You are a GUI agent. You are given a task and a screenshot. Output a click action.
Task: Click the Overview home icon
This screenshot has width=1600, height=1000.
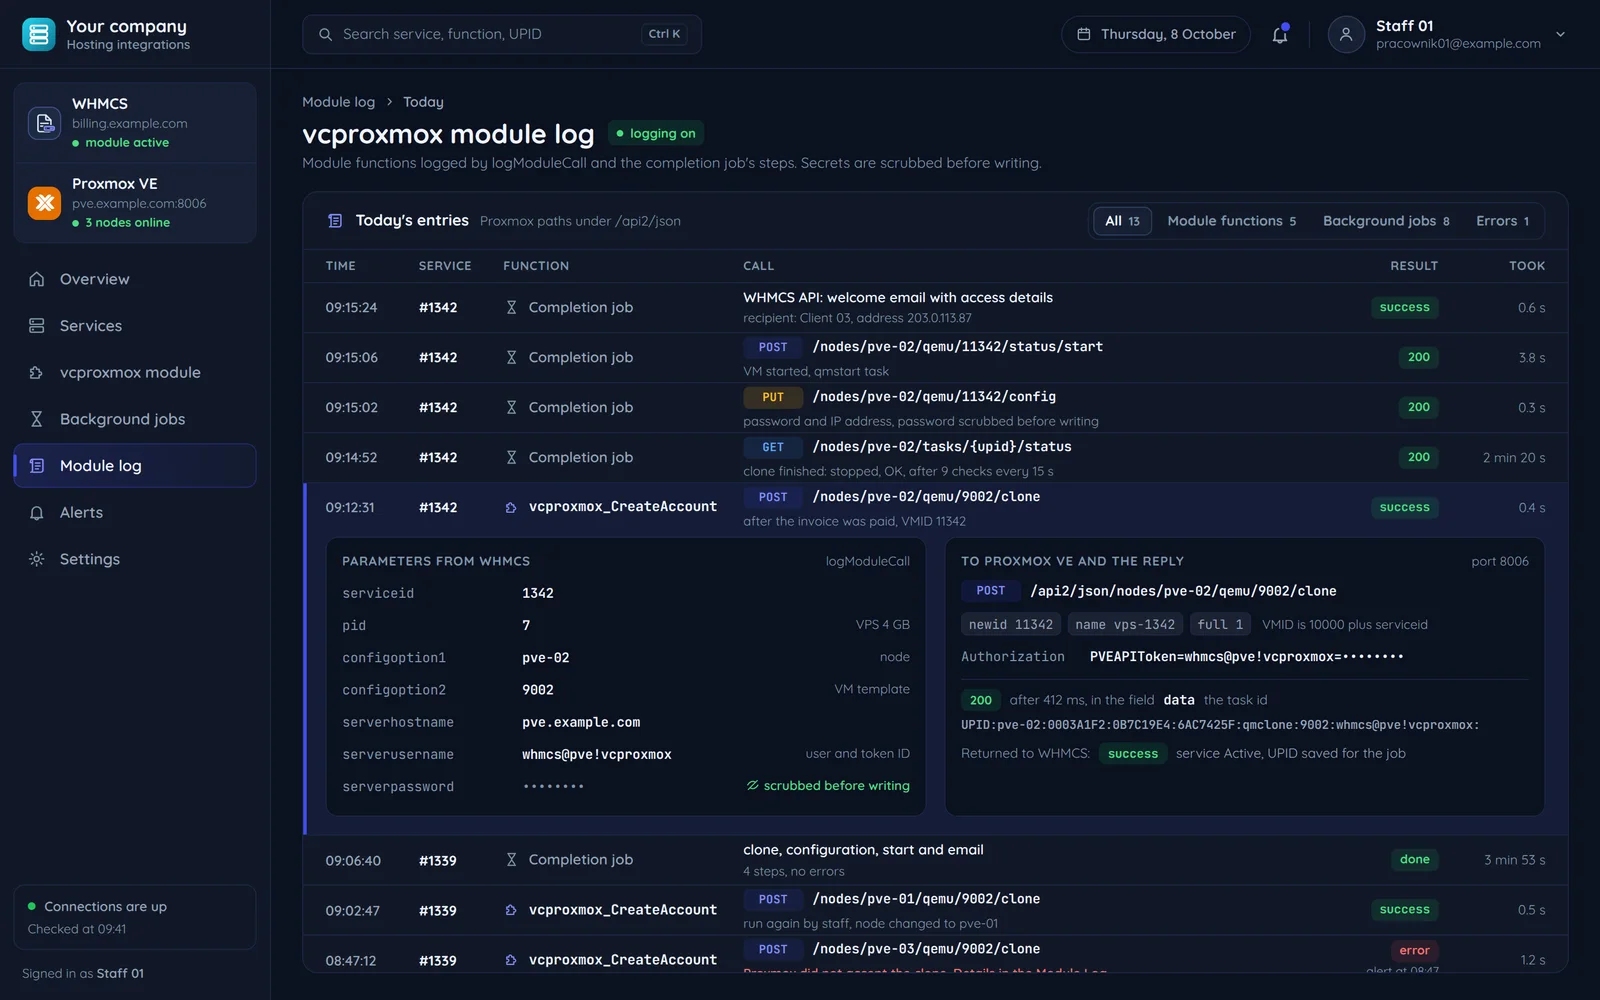point(37,279)
